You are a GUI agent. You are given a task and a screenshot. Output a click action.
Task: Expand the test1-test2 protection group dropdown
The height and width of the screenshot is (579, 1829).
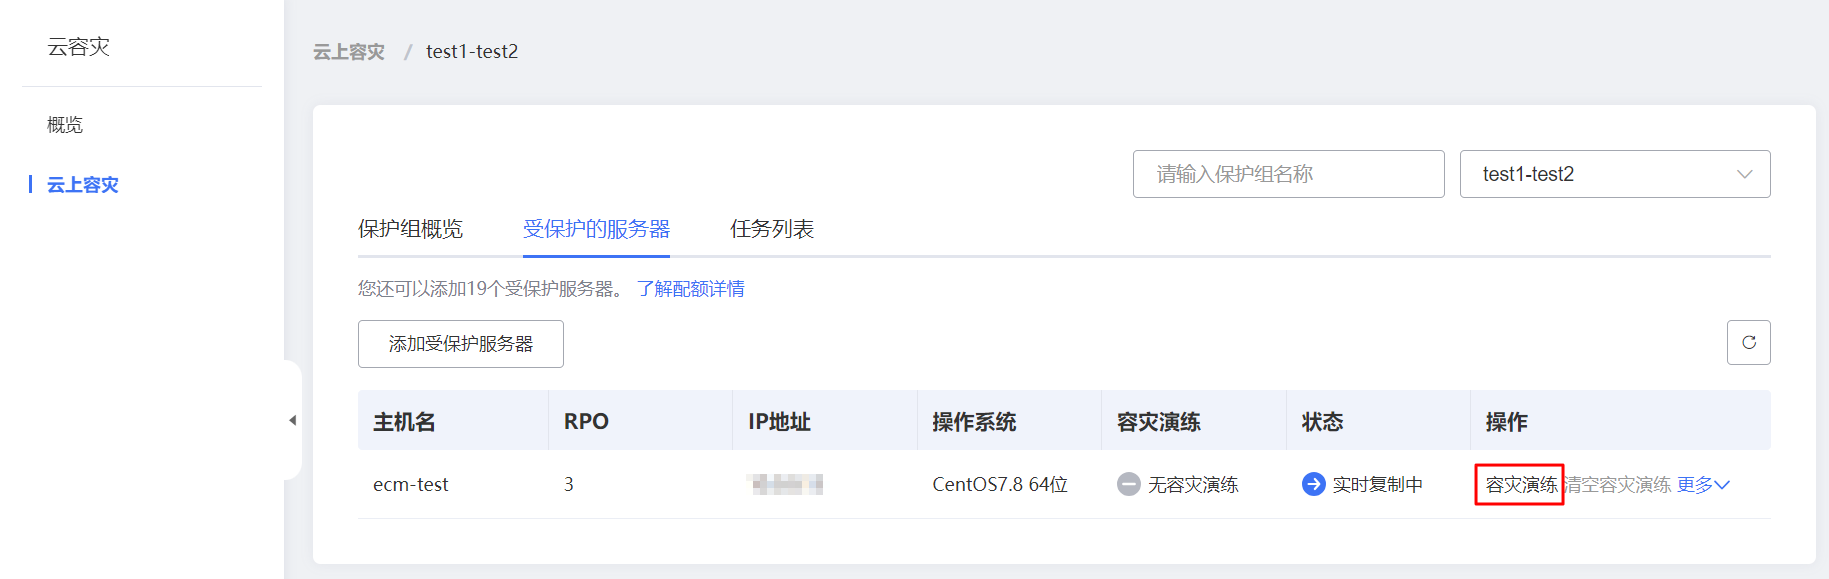[1614, 174]
